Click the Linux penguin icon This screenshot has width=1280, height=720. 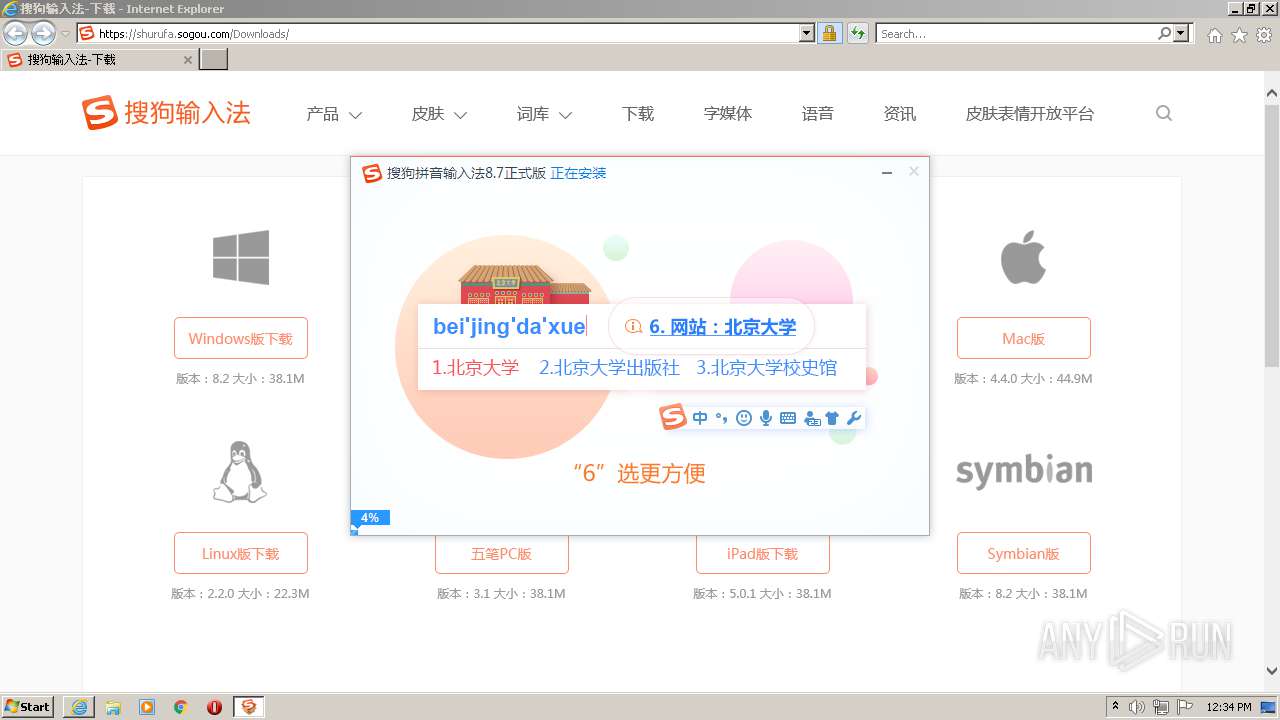[240, 472]
